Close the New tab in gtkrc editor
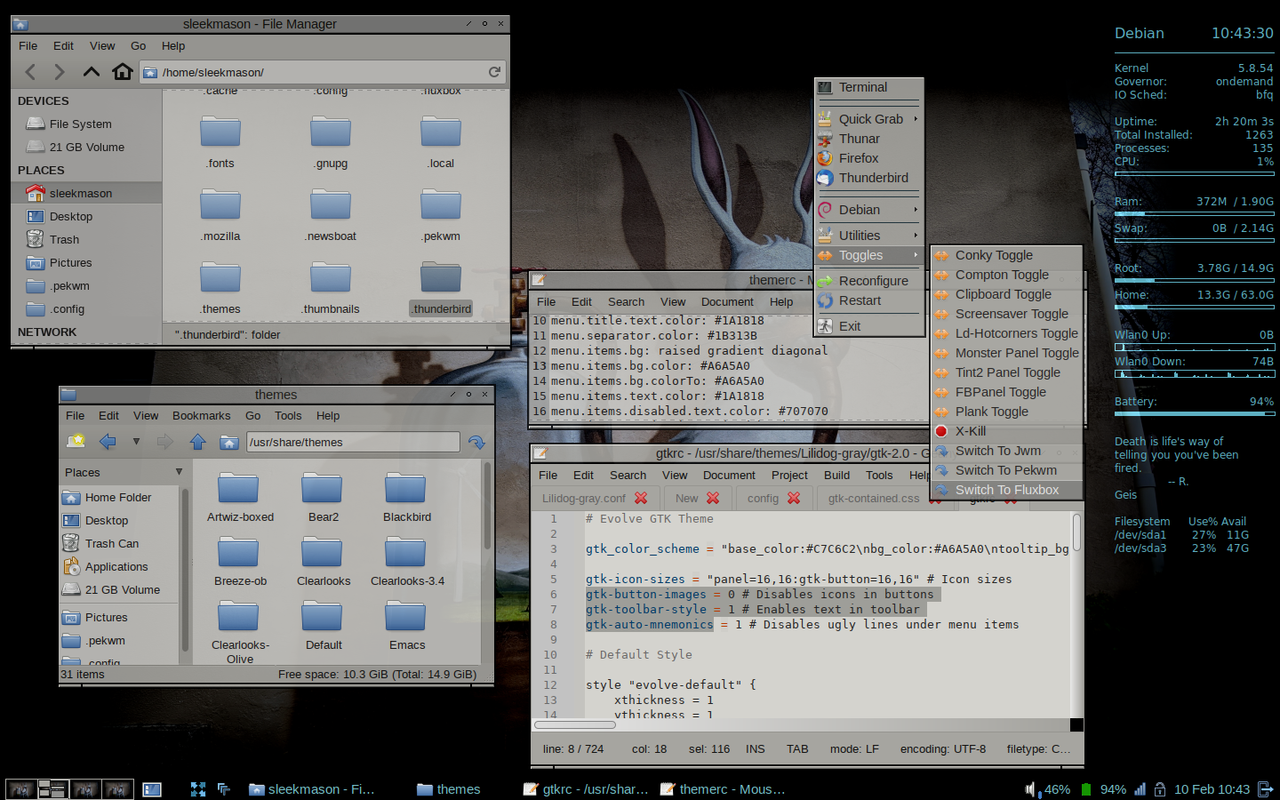 click(x=713, y=498)
